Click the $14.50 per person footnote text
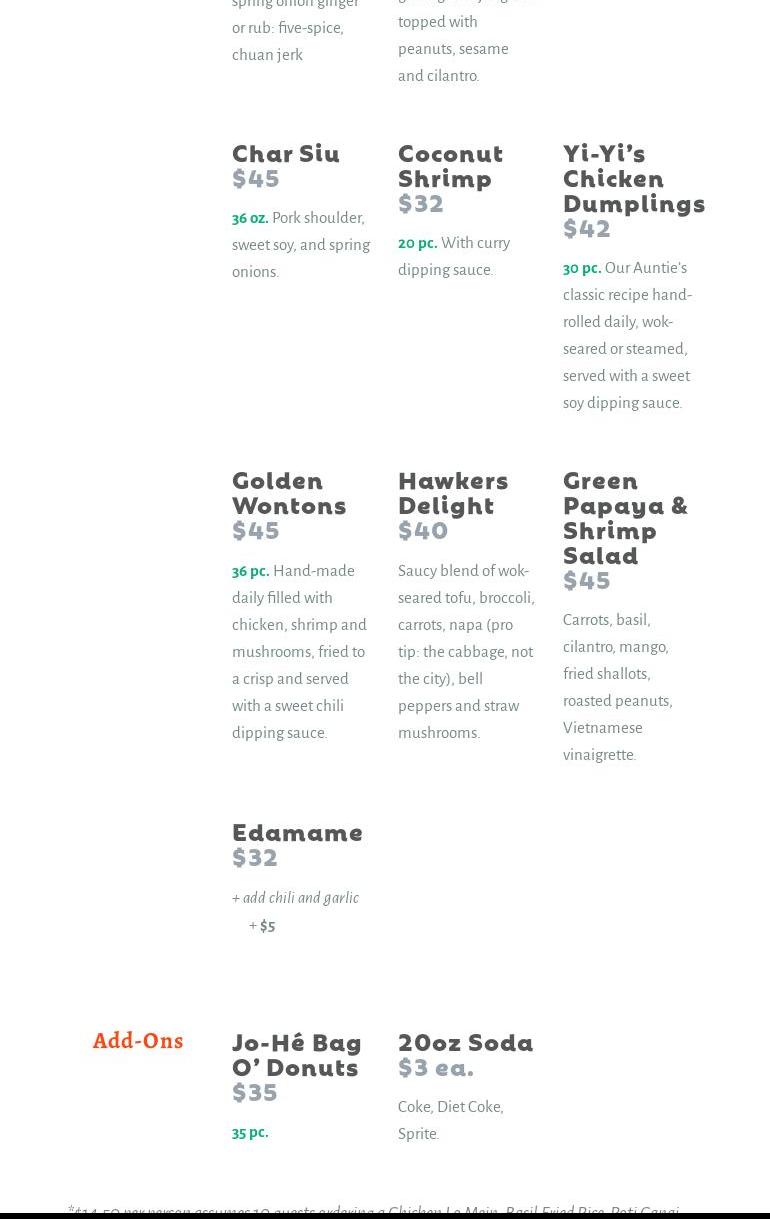This screenshot has width=770, height=1219. point(373,1211)
